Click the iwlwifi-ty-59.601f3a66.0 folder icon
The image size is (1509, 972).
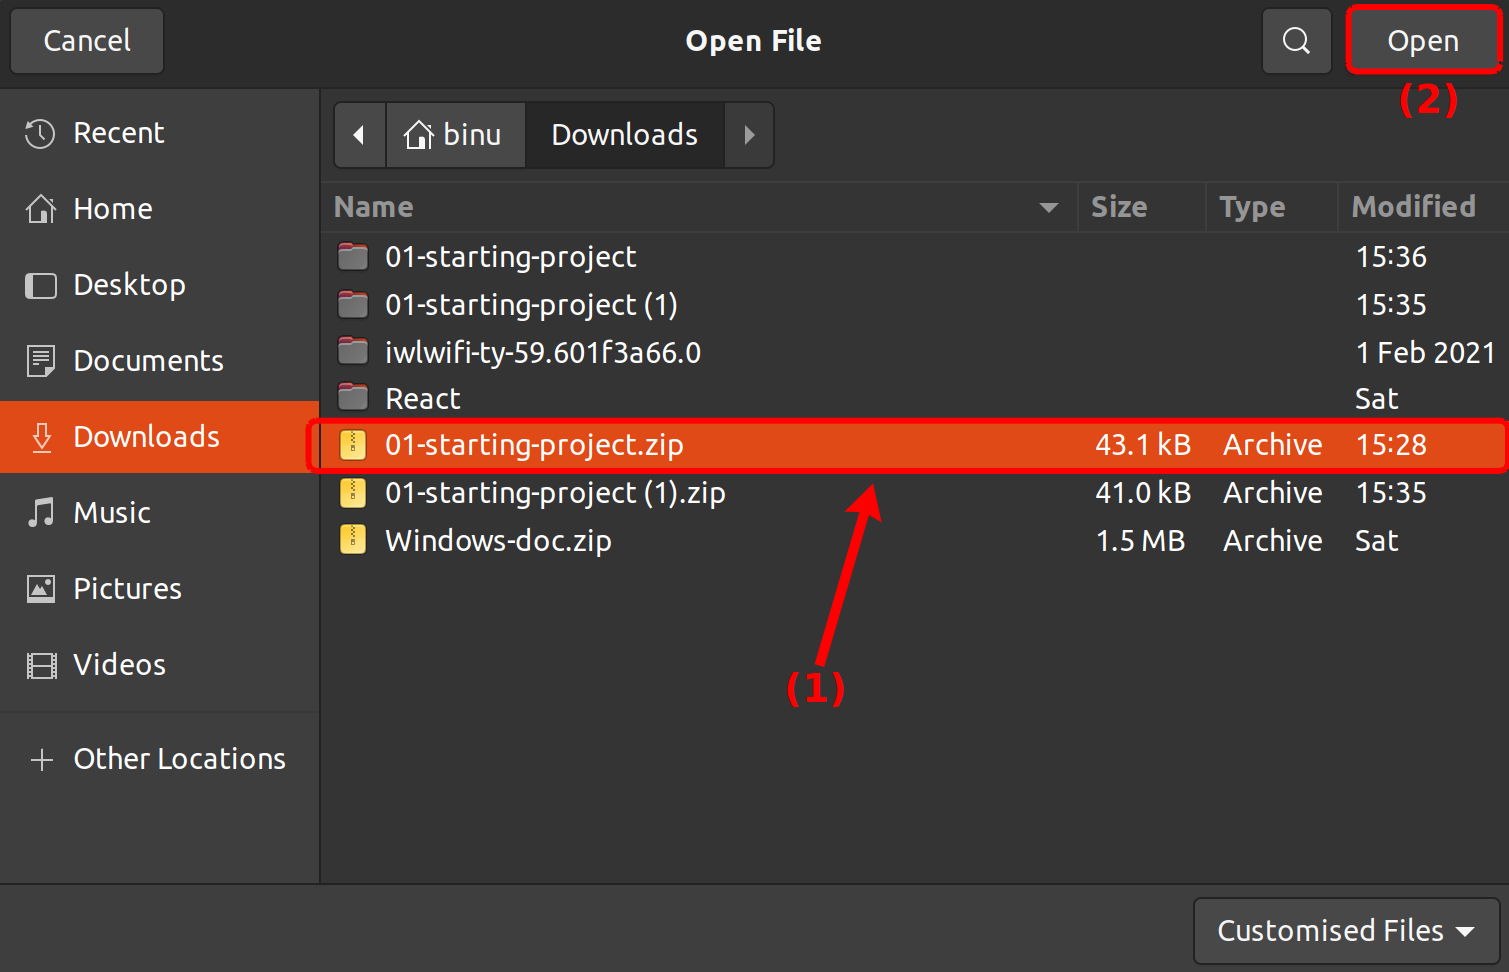click(353, 352)
